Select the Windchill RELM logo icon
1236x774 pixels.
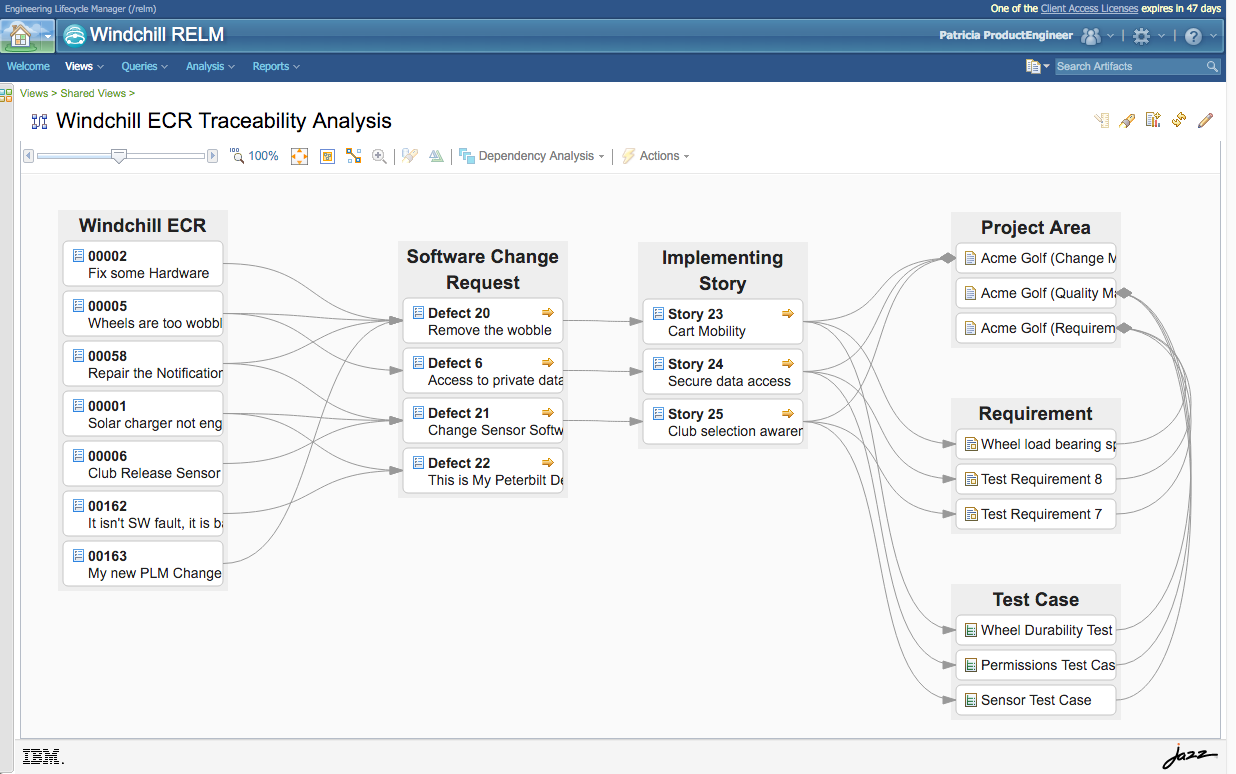(74, 36)
